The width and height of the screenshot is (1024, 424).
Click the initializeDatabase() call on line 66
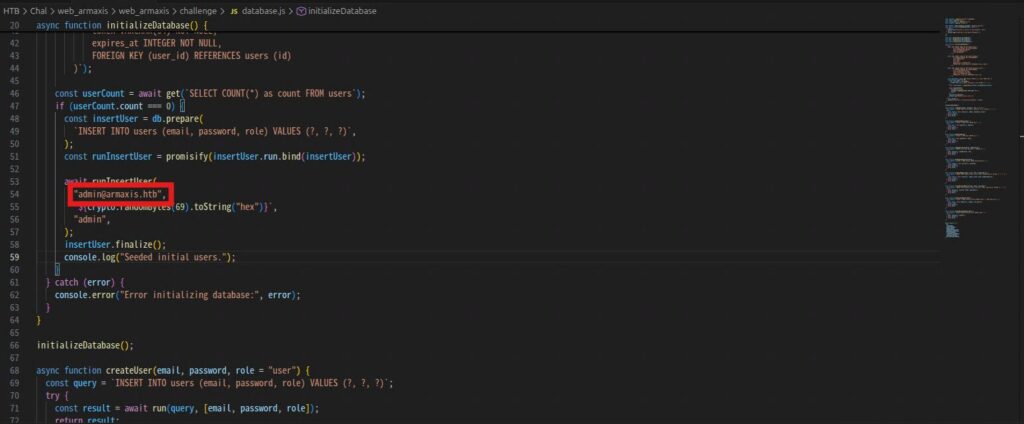pyautogui.click(x=84, y=345)
